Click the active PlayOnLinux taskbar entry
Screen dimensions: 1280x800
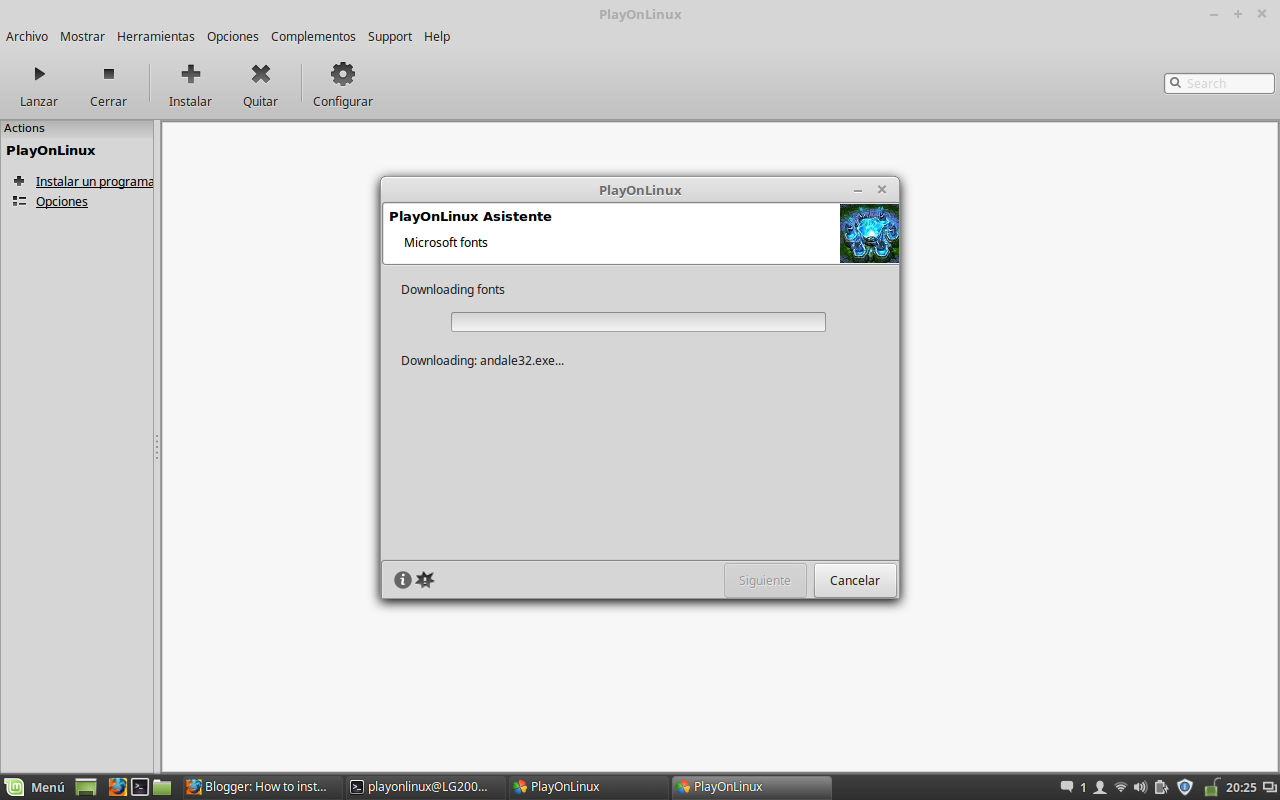[x=751, y=787]
